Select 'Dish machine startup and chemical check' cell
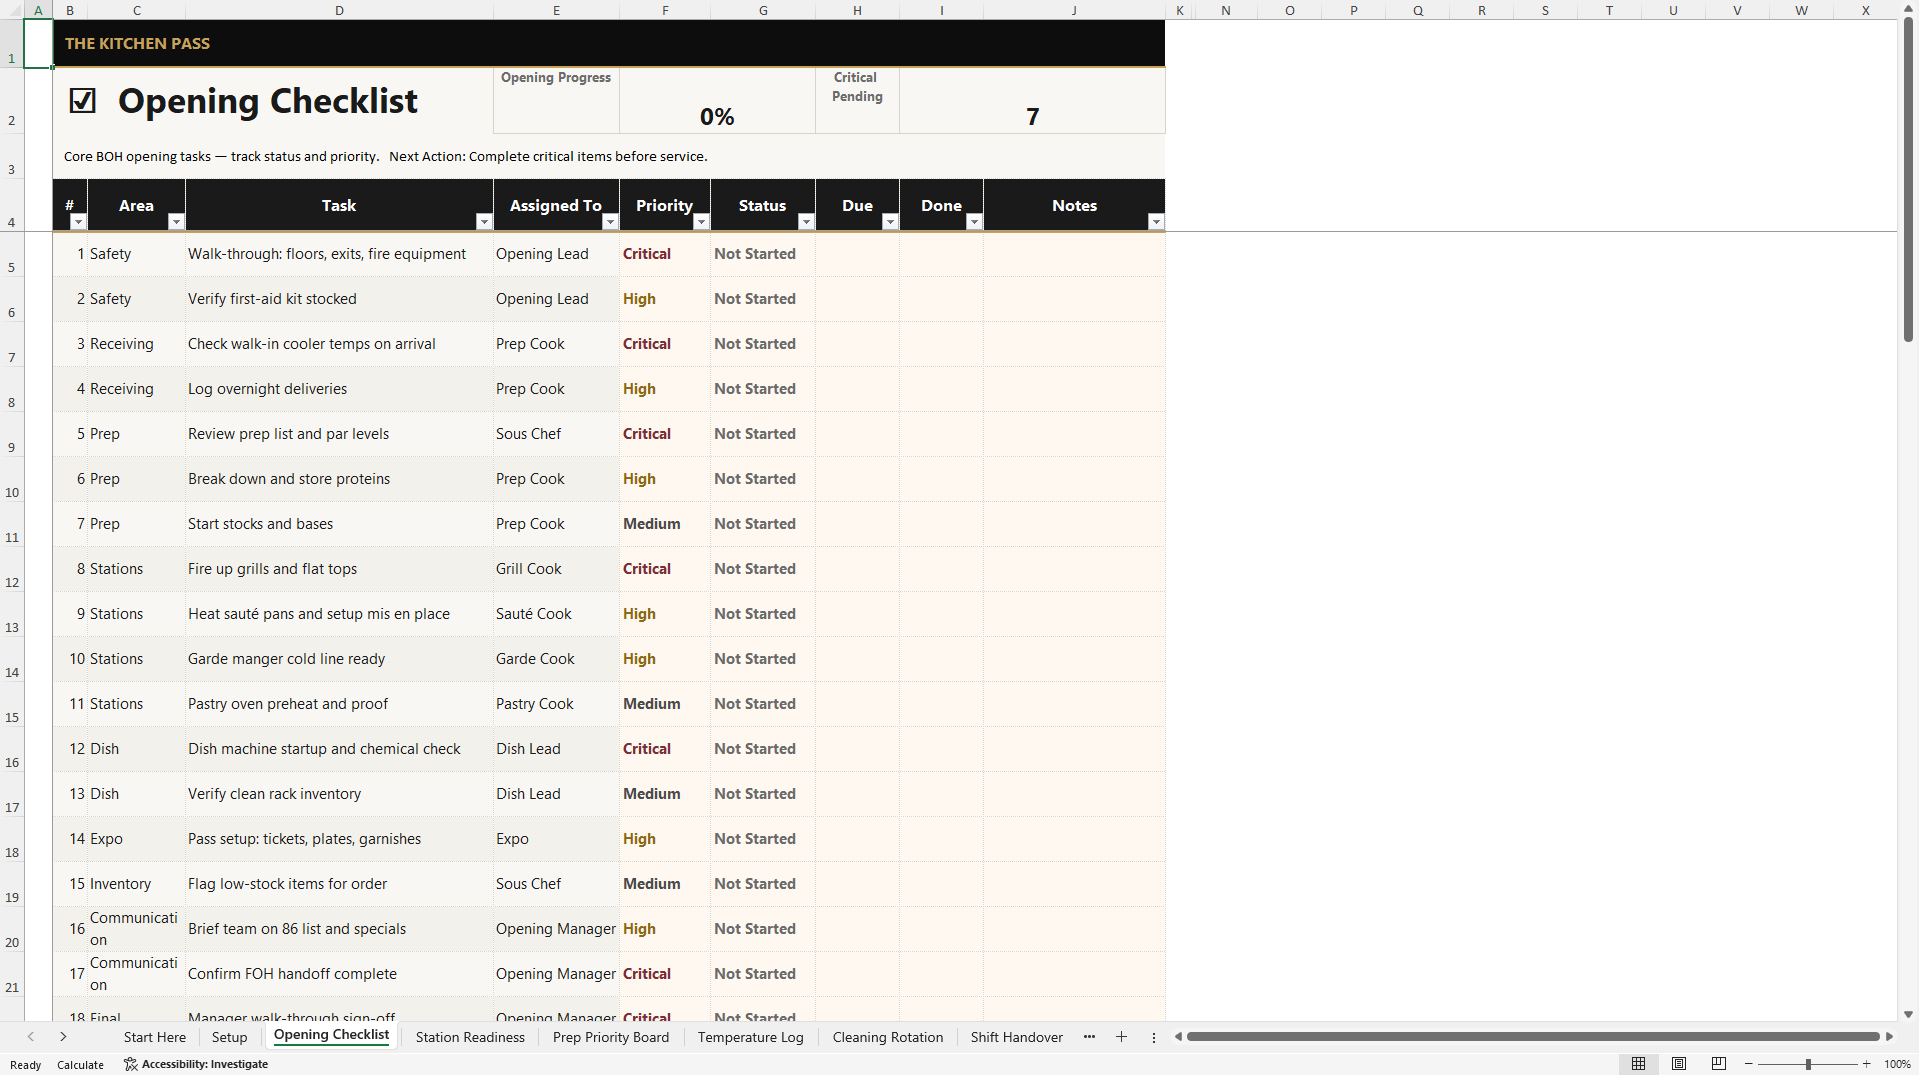Screen dimensions: 1919x1075 [339, 749]
